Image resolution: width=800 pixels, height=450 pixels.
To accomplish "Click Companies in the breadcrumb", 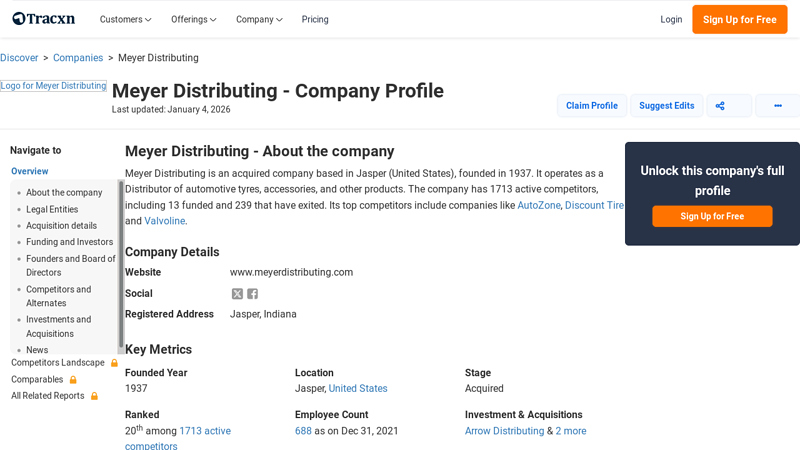I will pos(78,58).
